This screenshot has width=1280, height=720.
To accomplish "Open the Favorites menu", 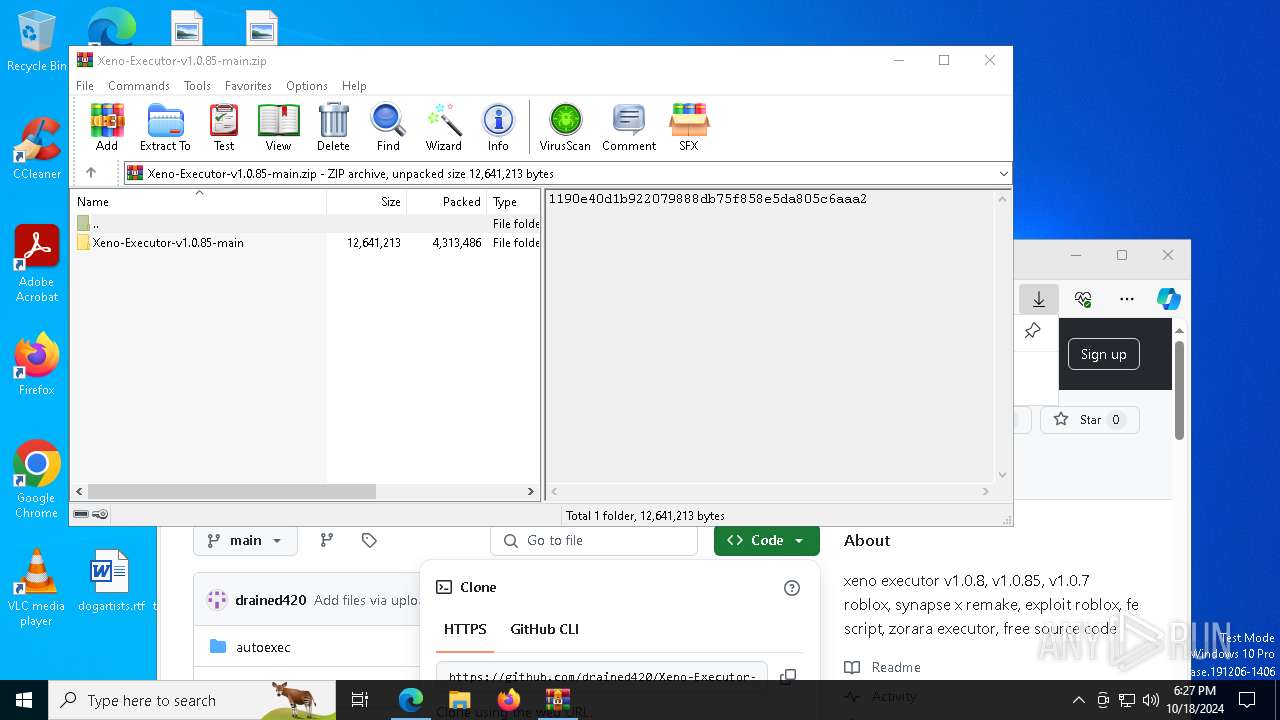I will click(248, 86).
